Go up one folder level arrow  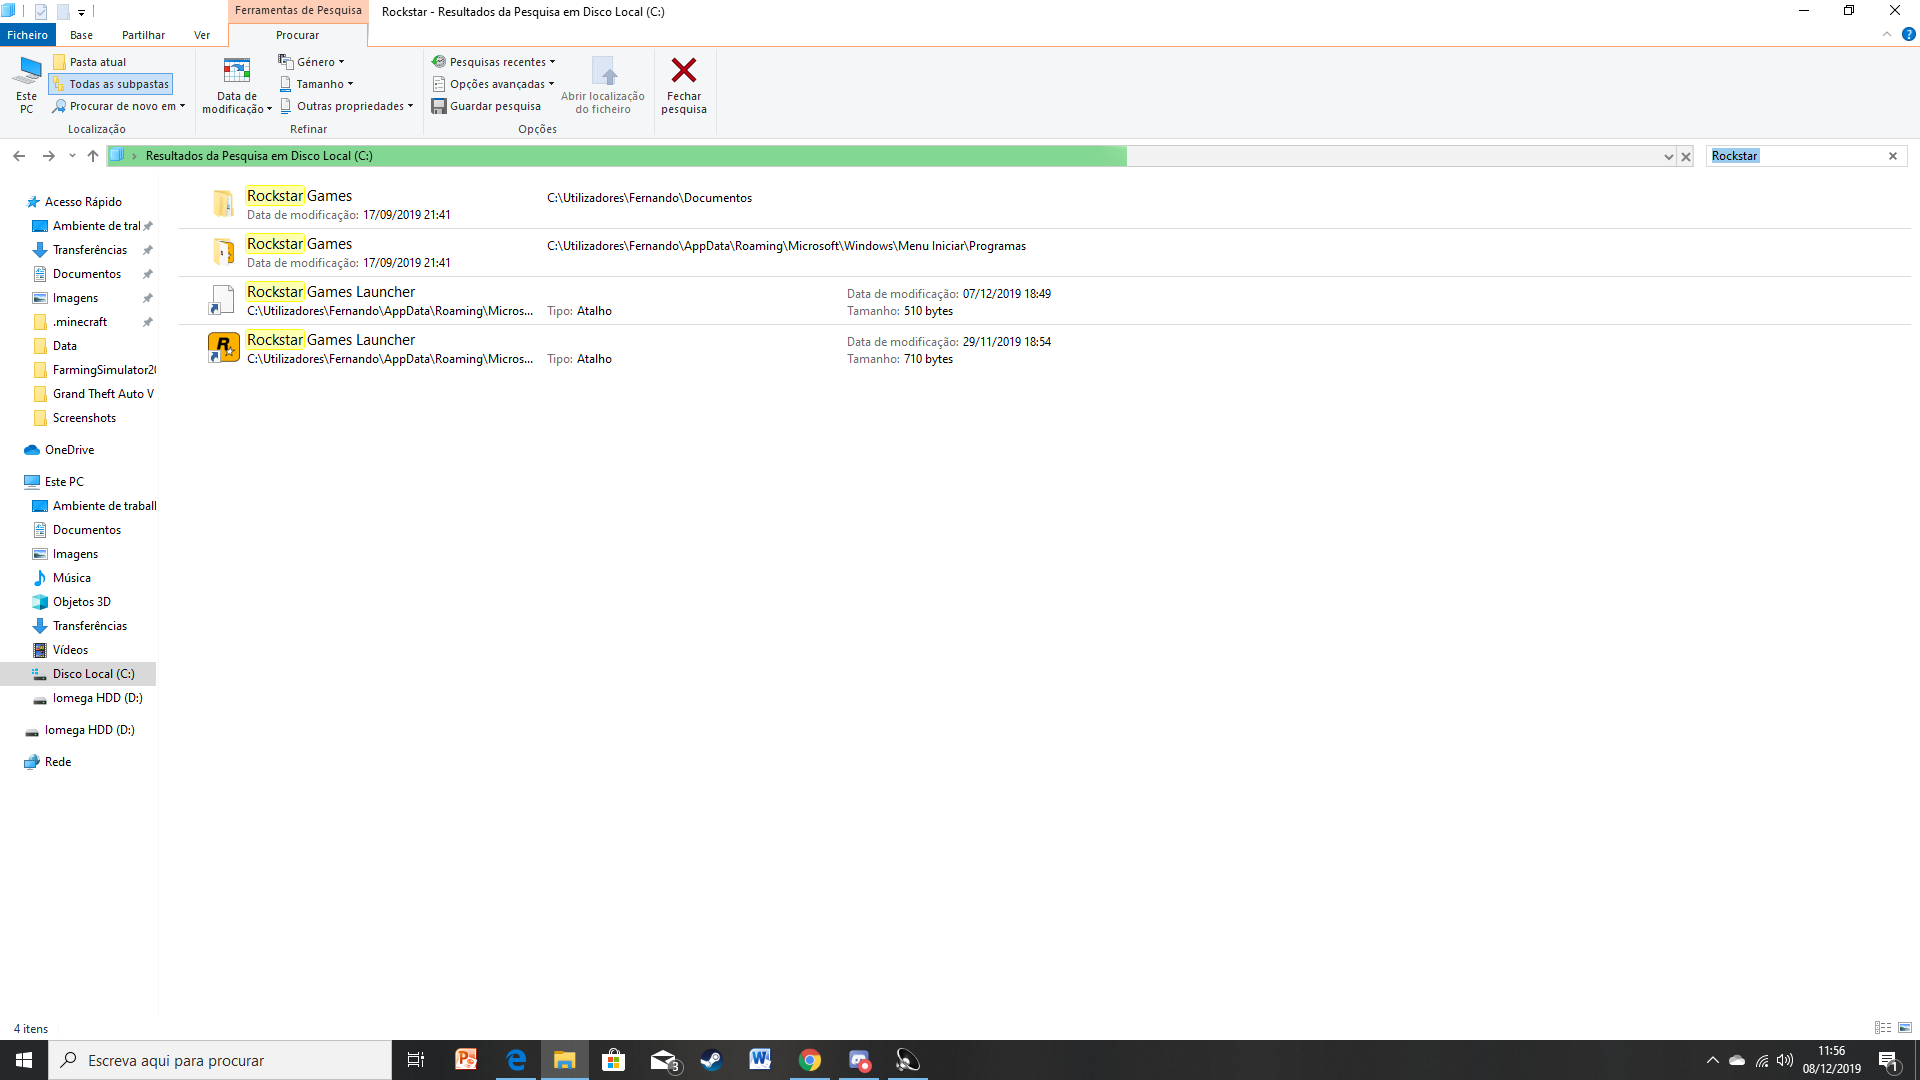point(93,156)
